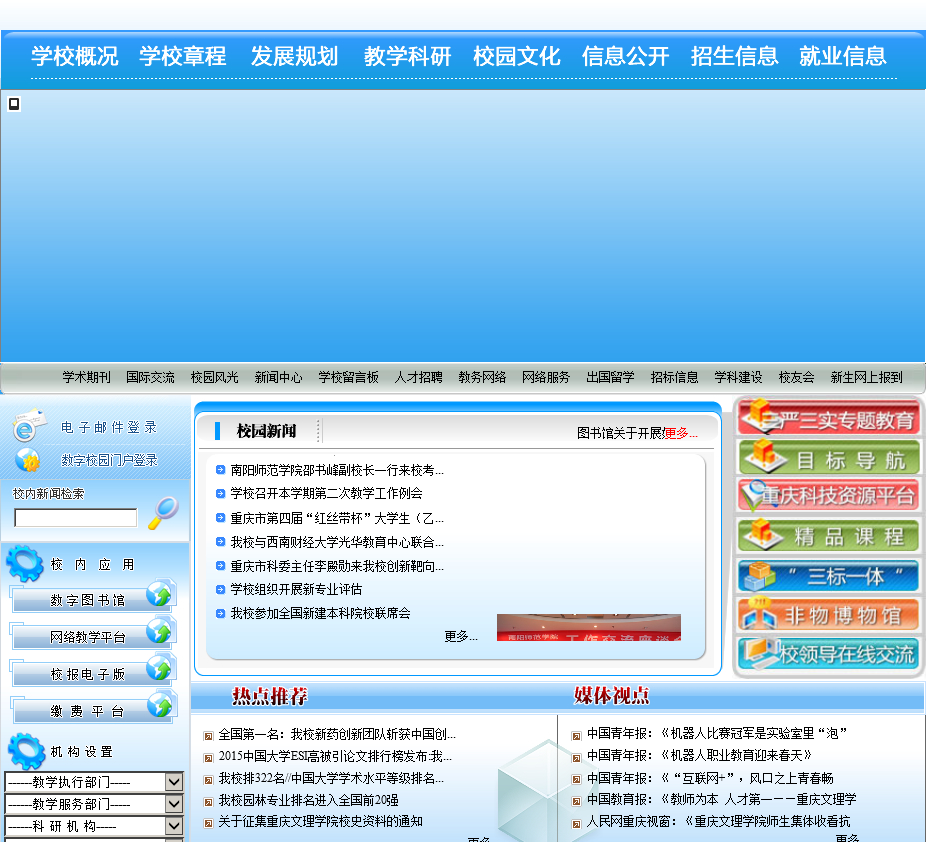
Task: Expand the 科研机构 dropdown
Action: 174,825
